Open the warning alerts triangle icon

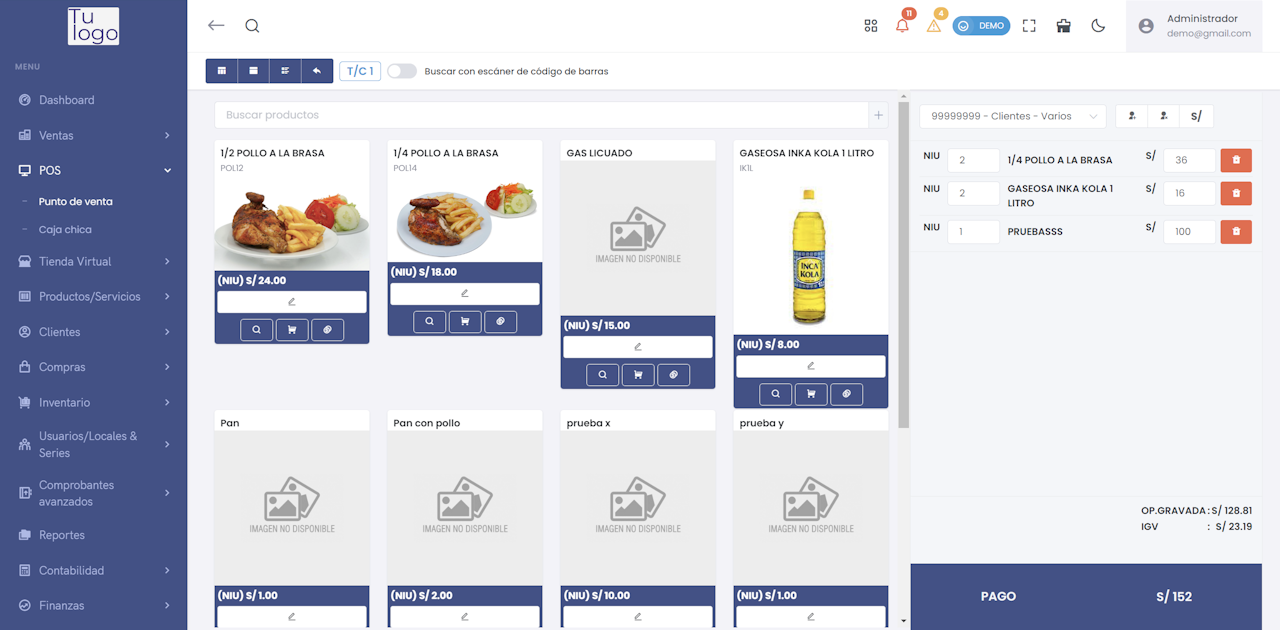pyautogui.click(x=934, y=26)
